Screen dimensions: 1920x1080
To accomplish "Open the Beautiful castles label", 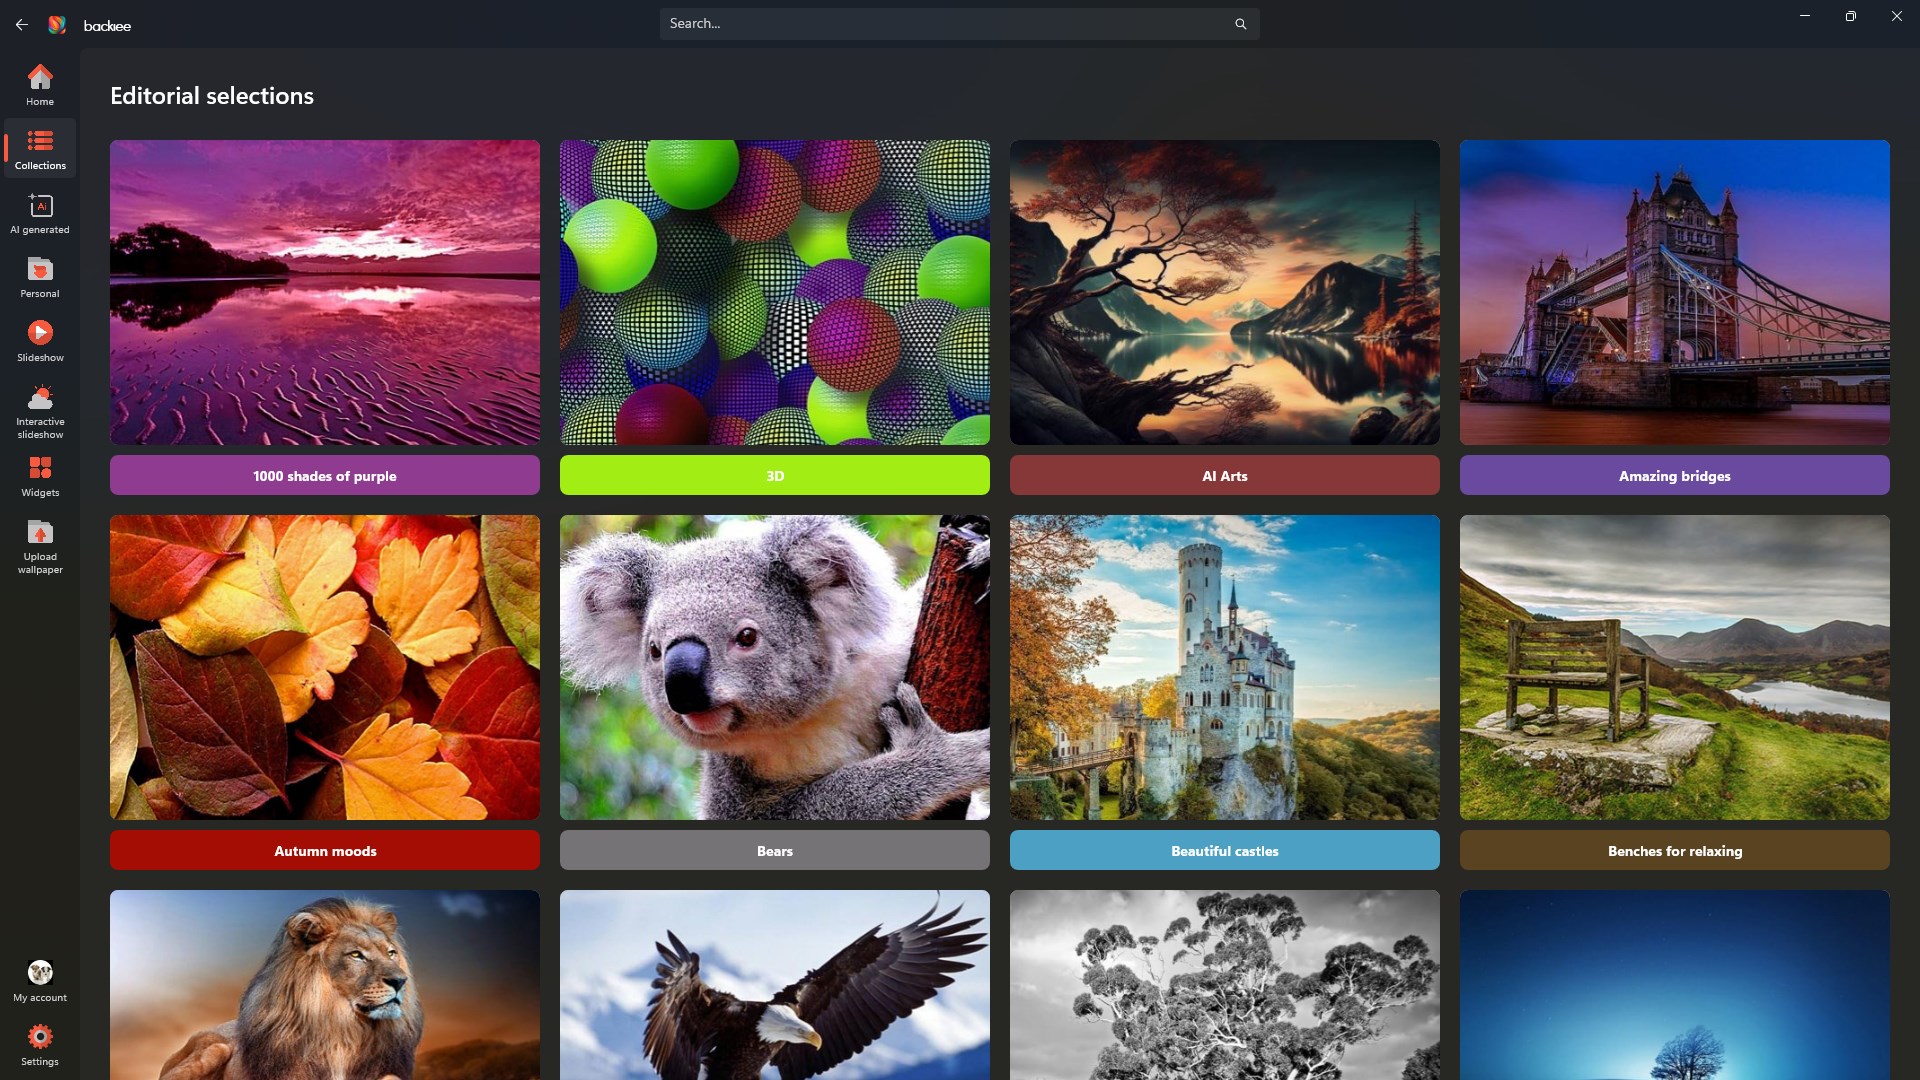I will tap(1225, 850).
